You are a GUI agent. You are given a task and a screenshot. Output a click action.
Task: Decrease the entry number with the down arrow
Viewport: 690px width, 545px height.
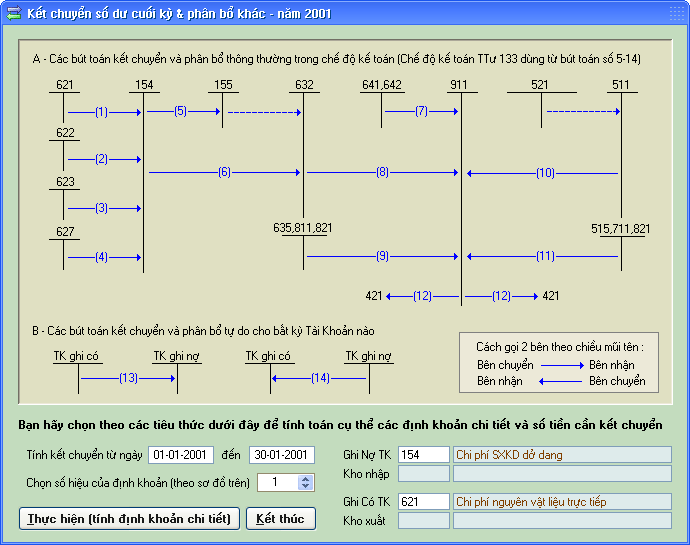(306, 487)
